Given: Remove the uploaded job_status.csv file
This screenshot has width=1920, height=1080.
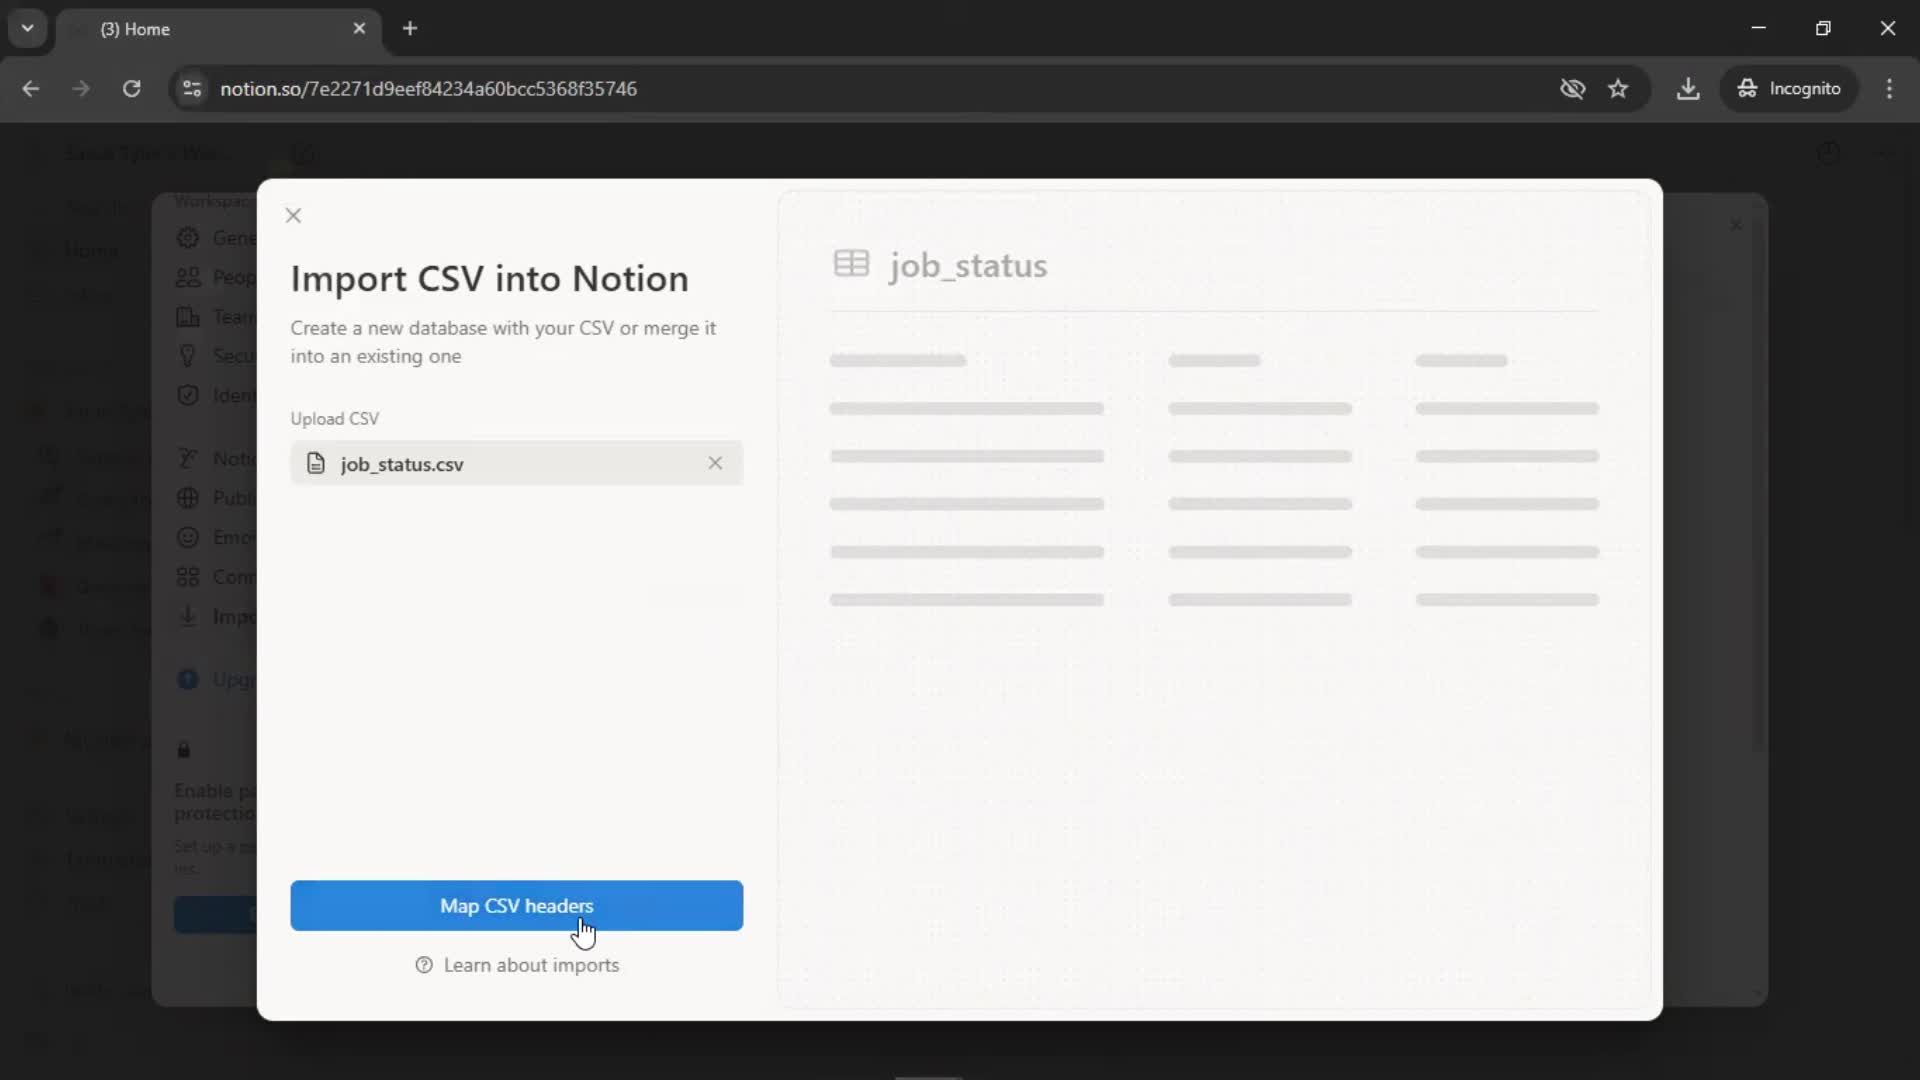Looking at the screenshot, I should pyautogui.click(x=715, y=463).
